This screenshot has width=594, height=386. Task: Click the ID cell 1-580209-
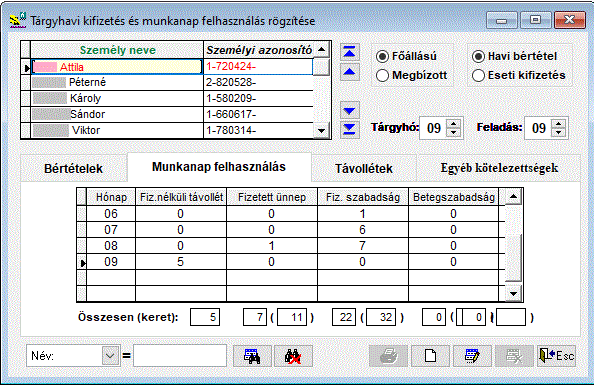point(258,98)
